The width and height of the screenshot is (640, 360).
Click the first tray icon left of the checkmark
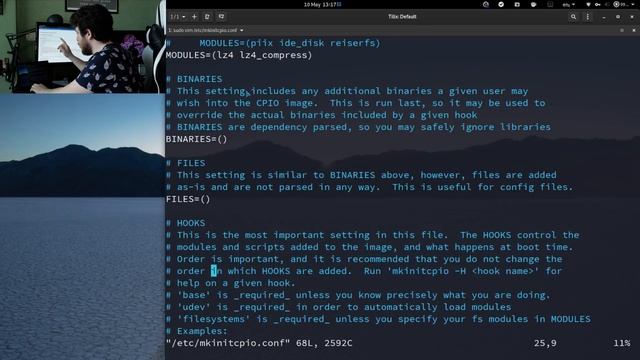[486, 4]
